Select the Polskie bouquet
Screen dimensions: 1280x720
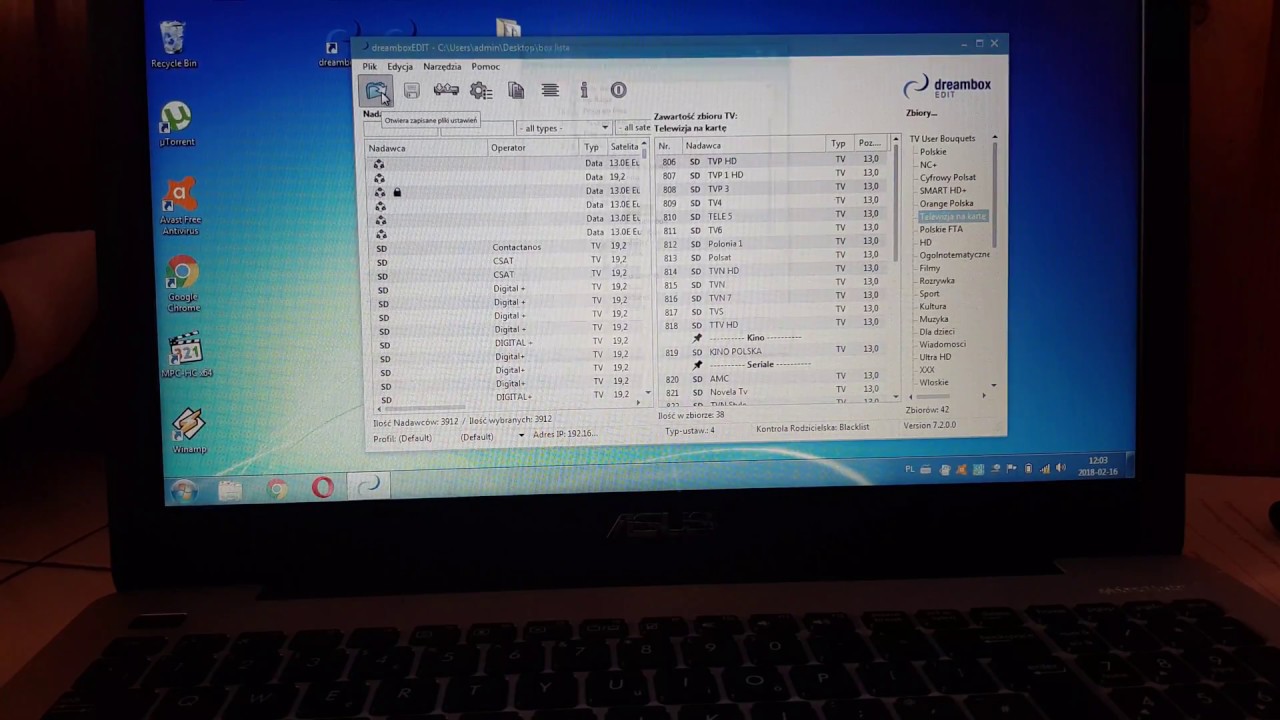coord(933,152)
